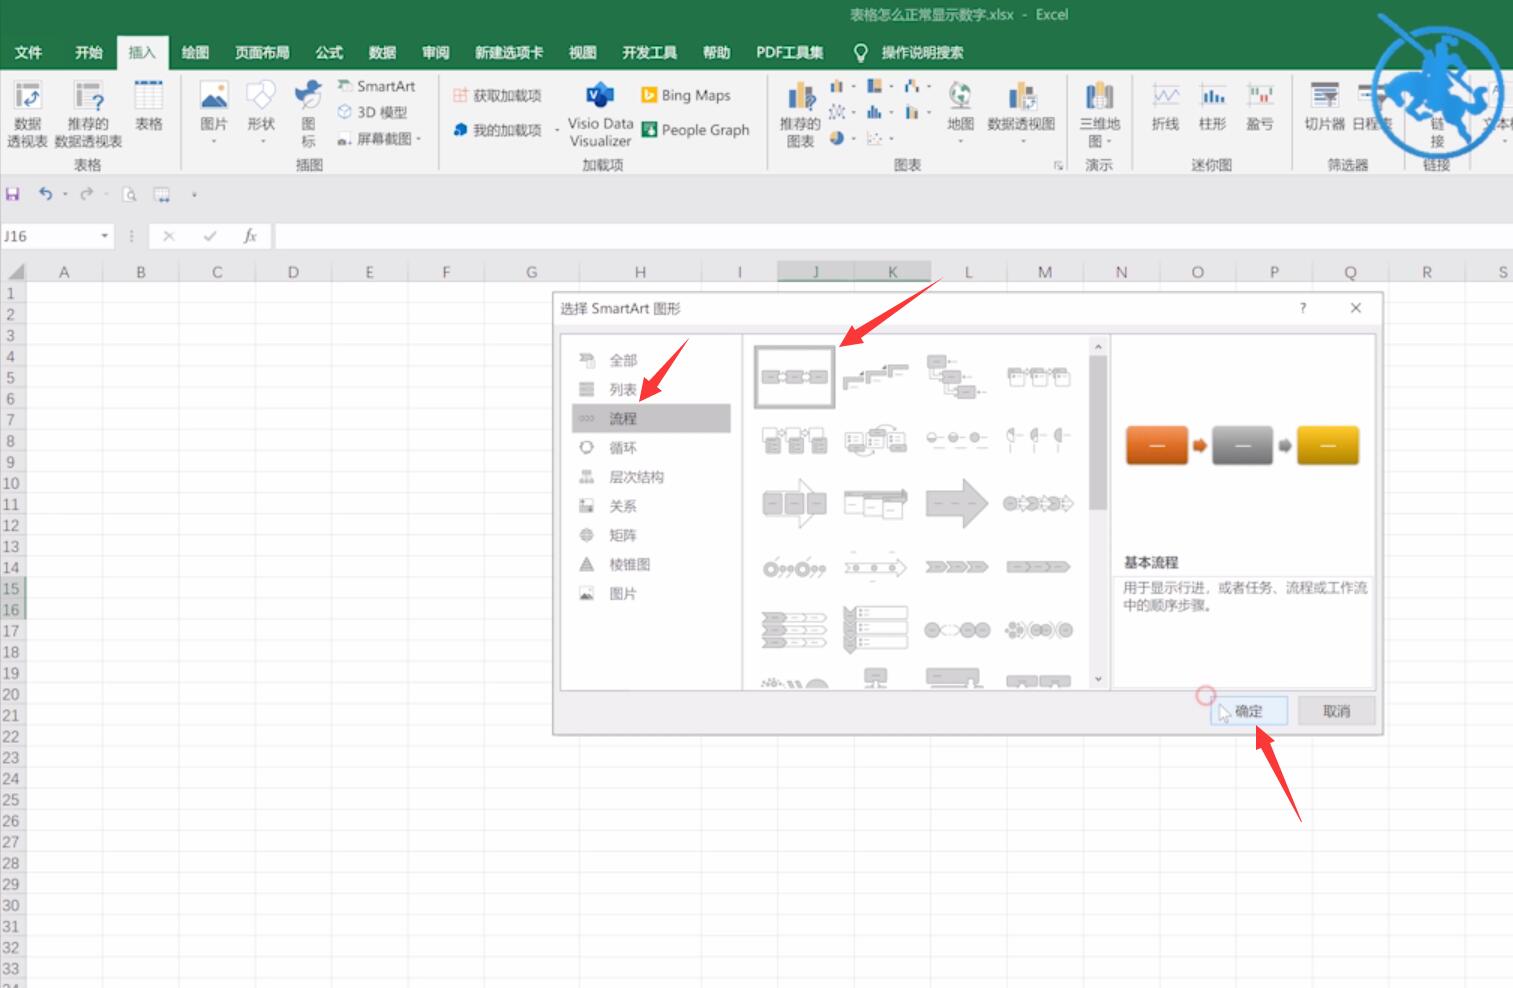
Task: Select the Process (流程) category
Action: (651, 418)
